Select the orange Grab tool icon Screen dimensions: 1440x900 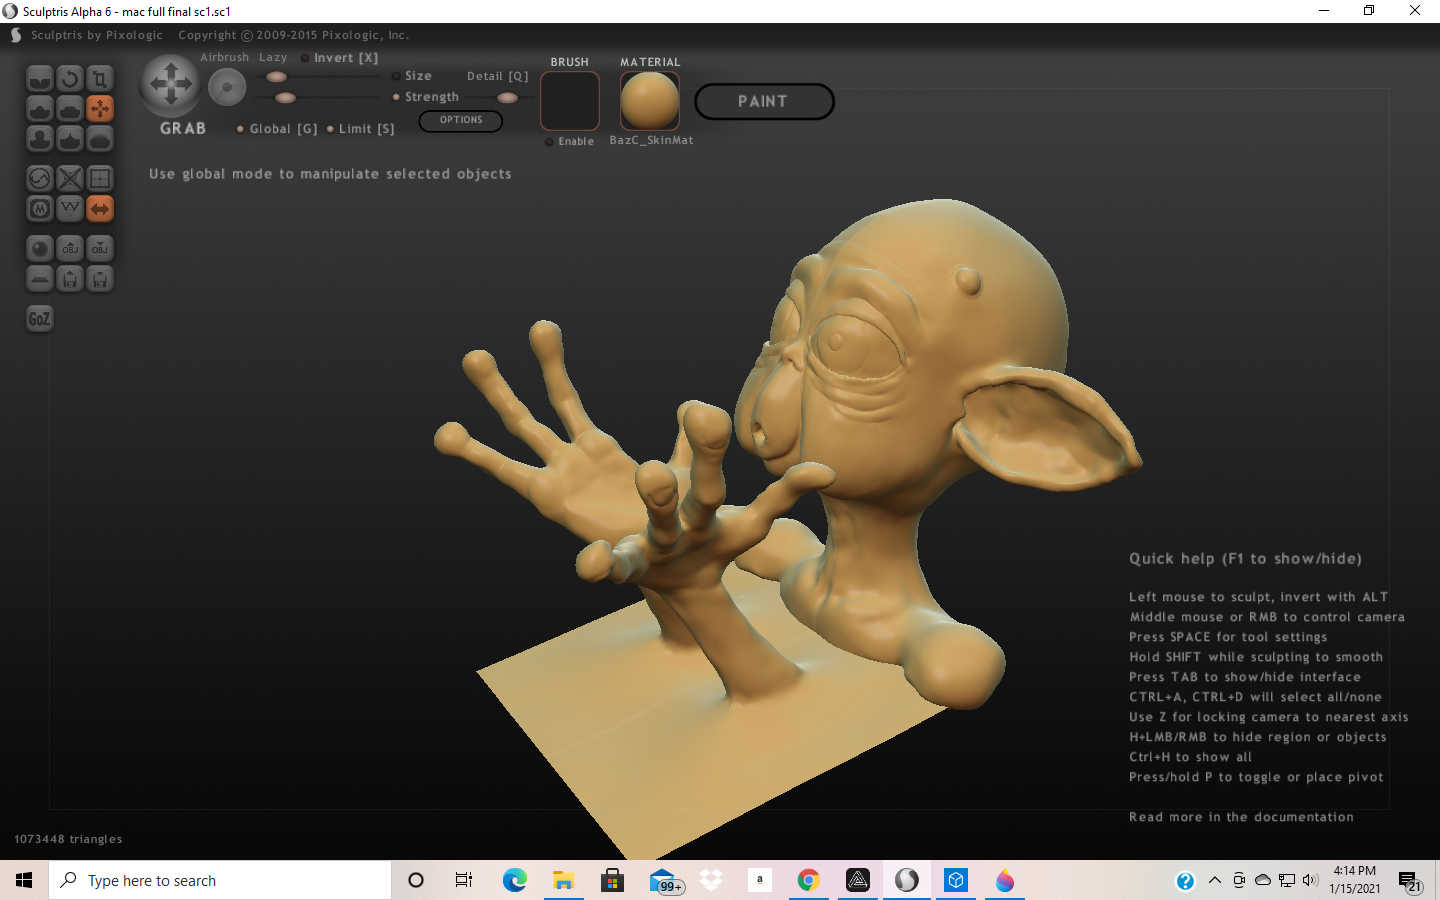tap(100, 109)
